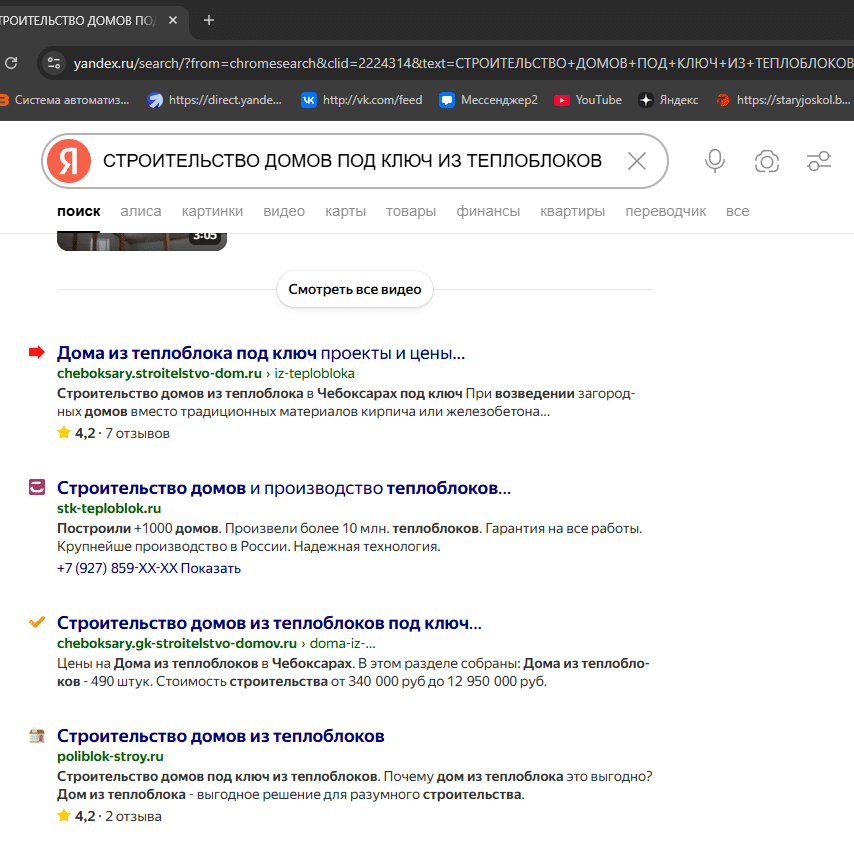Switch to карты search tab
Screen dimensions: 854x848
point(345,211)
